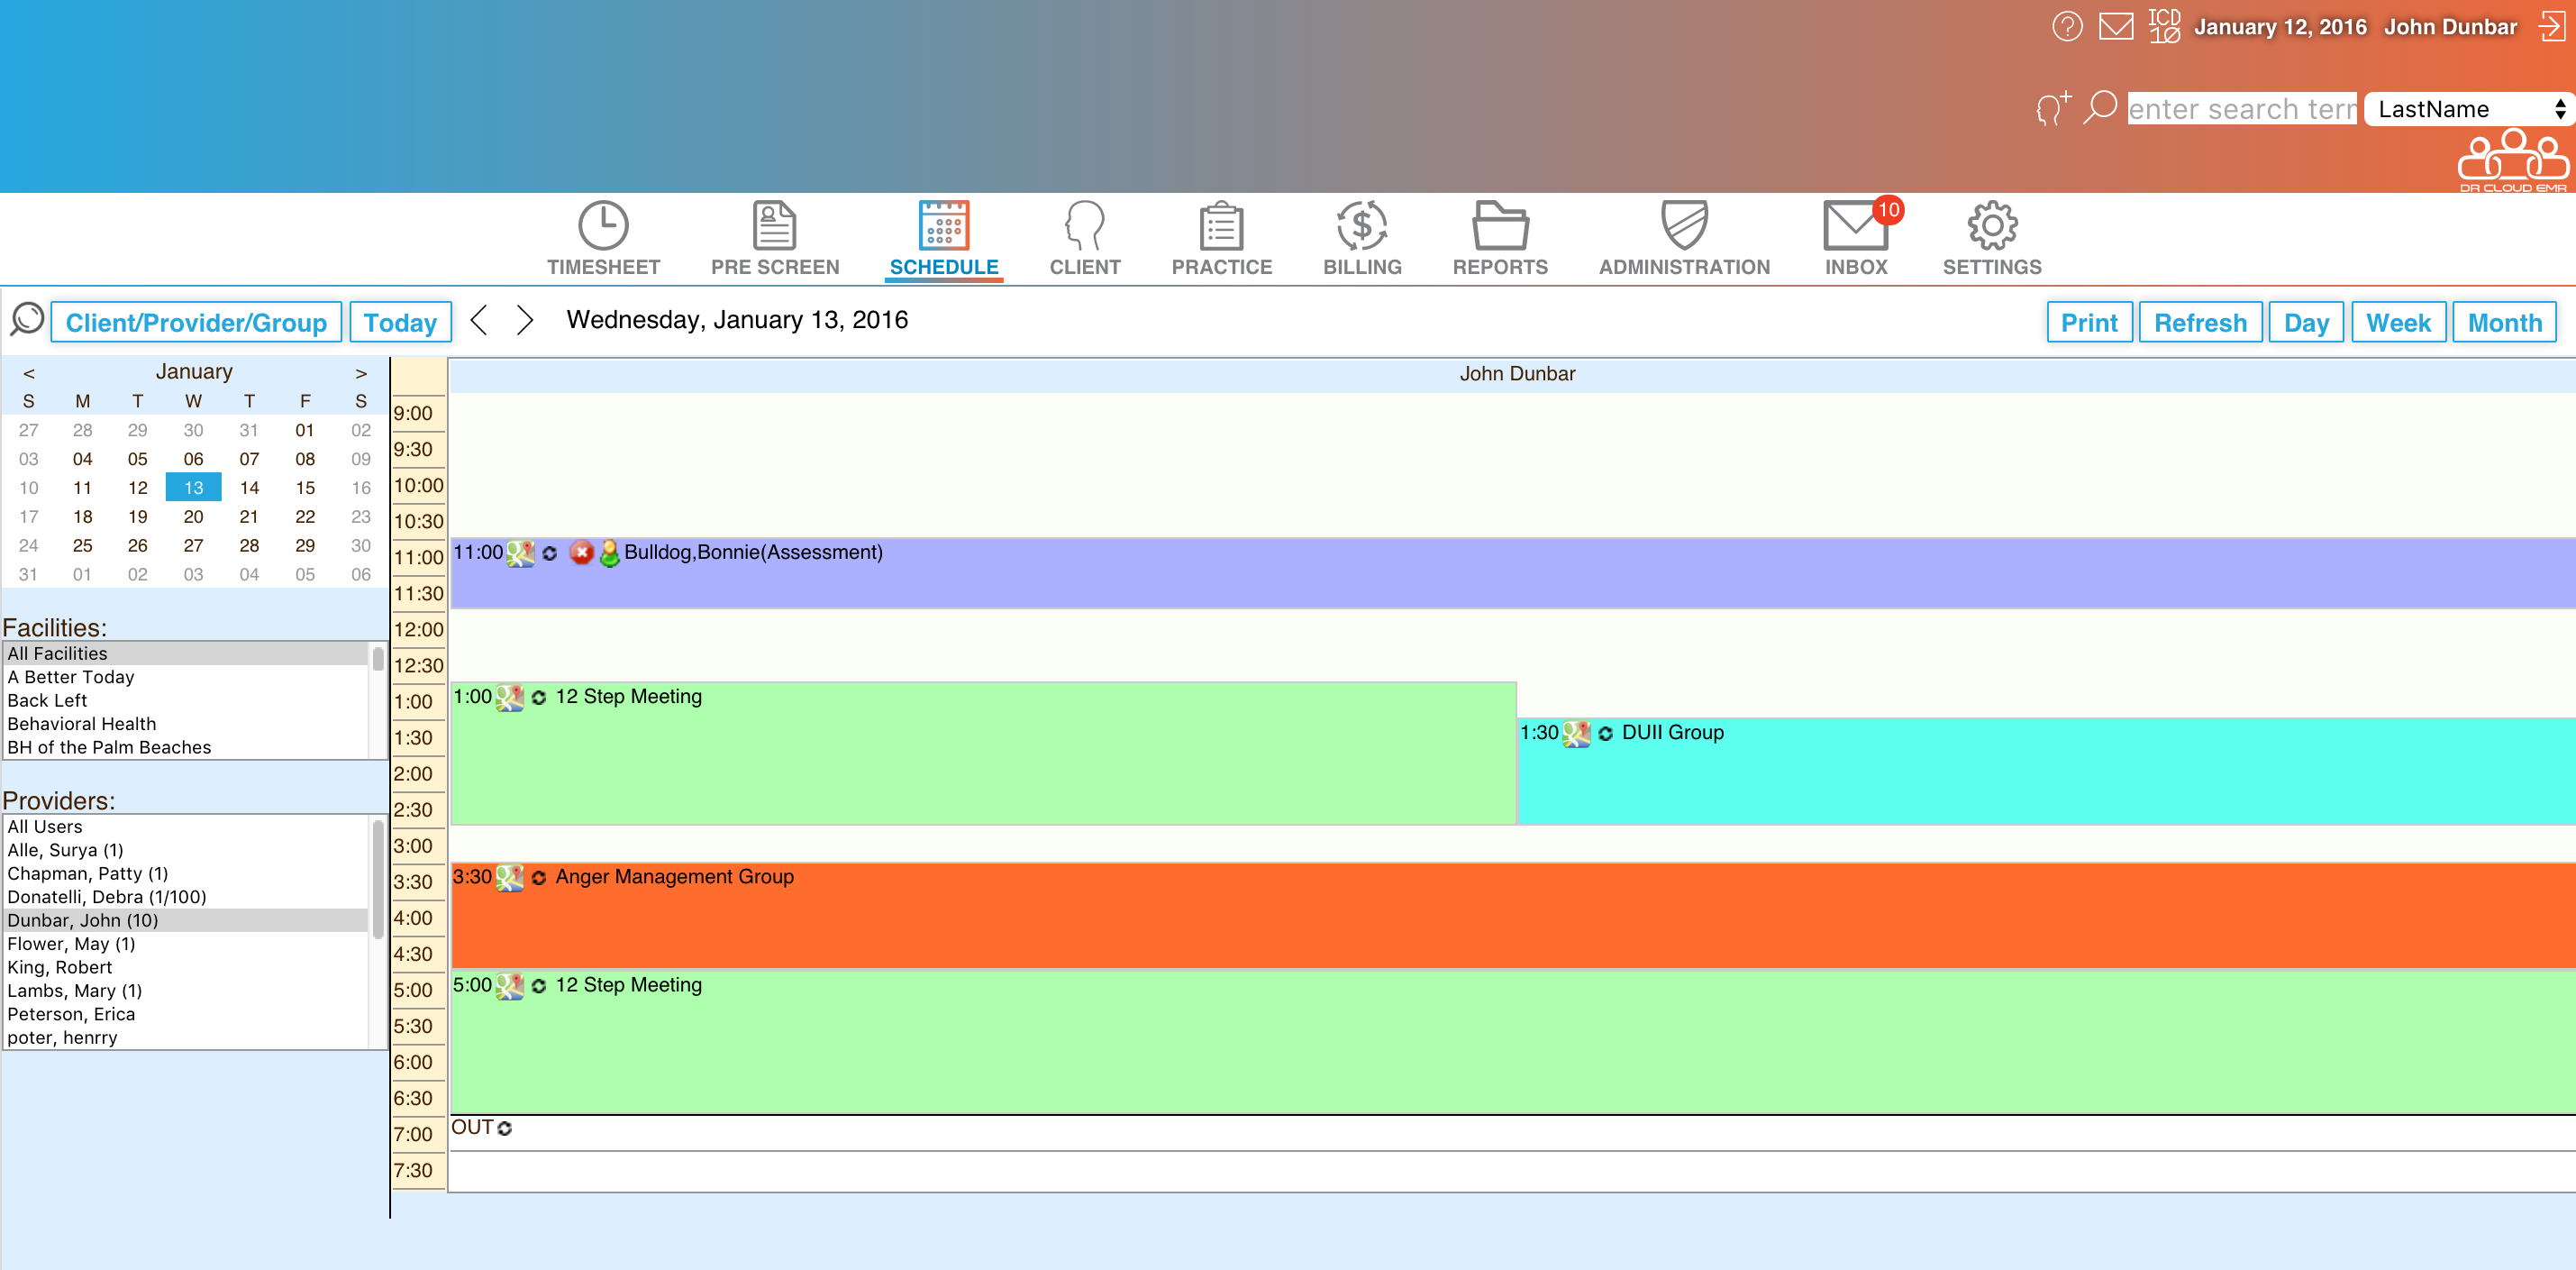The image size is (2576, 1270).
Task: Open the Administration tab
Action: 1683,240
